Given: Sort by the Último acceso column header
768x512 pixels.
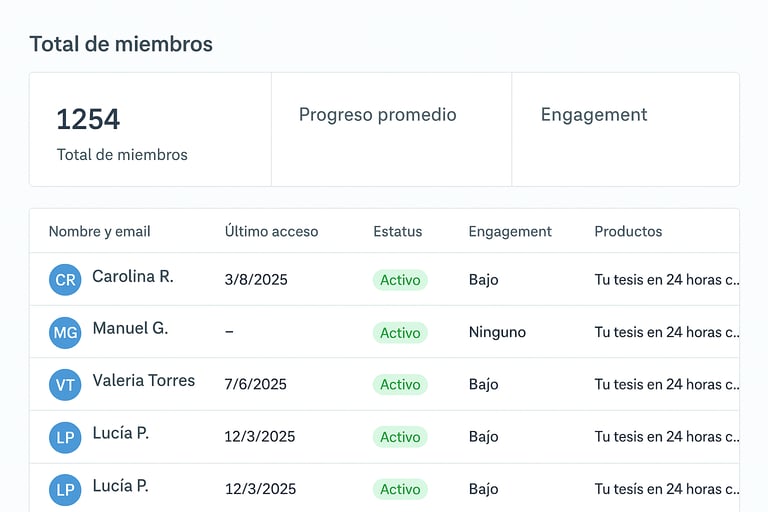Looking at the screenshot, I should (x=271, y=231).
